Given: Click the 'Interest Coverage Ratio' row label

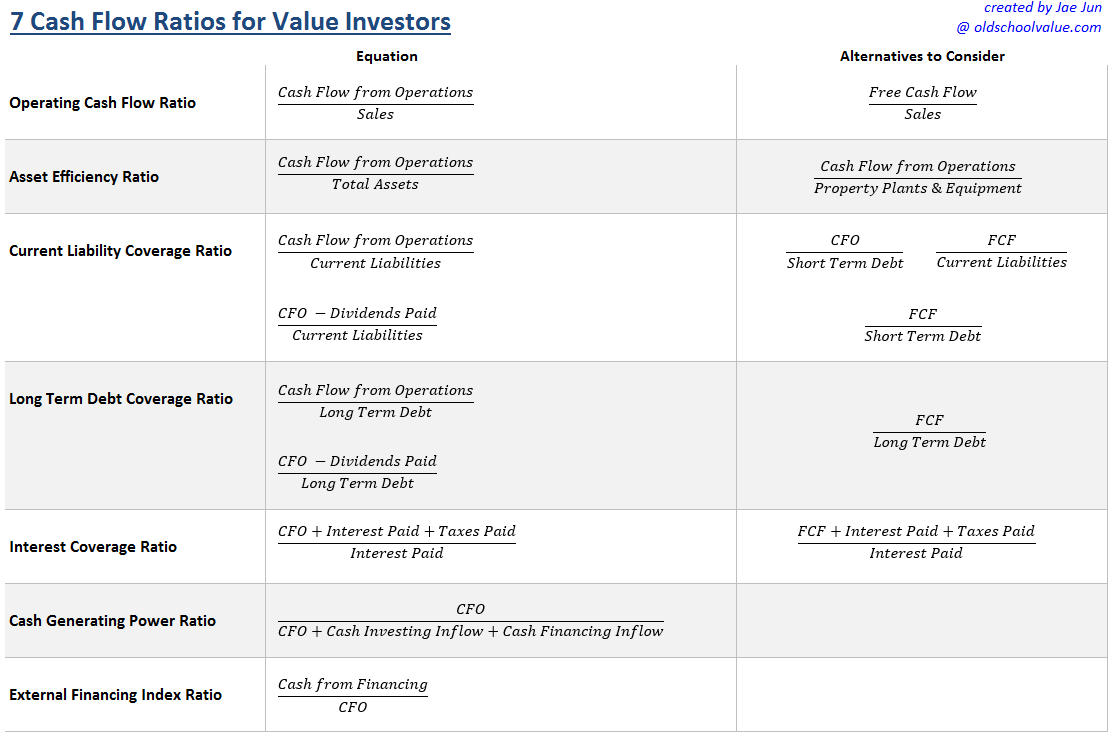Looking at the screenshot, I should (x=93, y=546).
